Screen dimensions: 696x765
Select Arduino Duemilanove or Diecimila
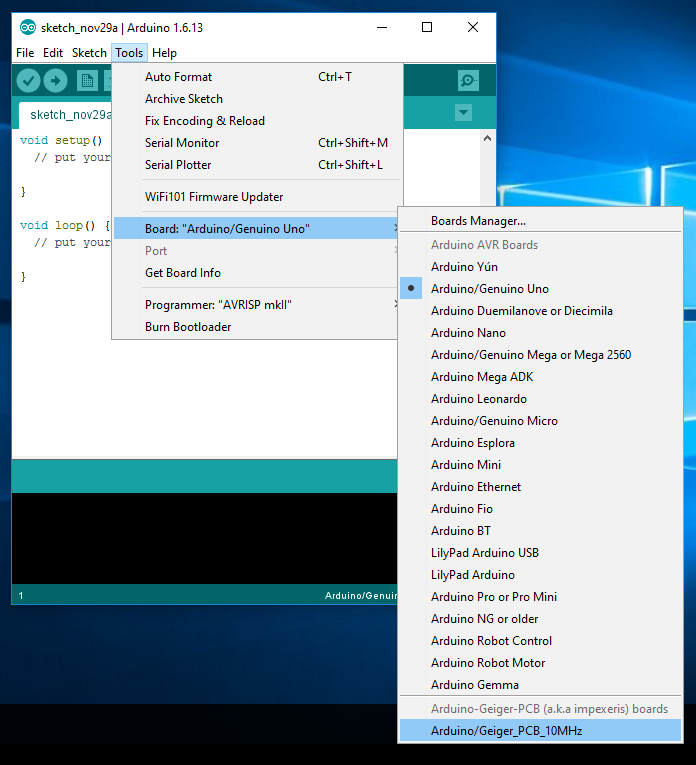(540, 311)
